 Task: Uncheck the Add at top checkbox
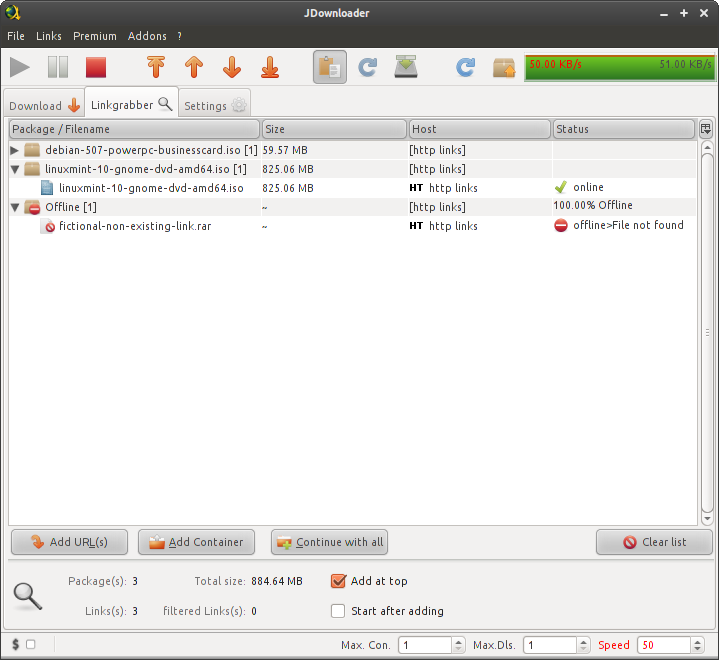pos(338,581)
